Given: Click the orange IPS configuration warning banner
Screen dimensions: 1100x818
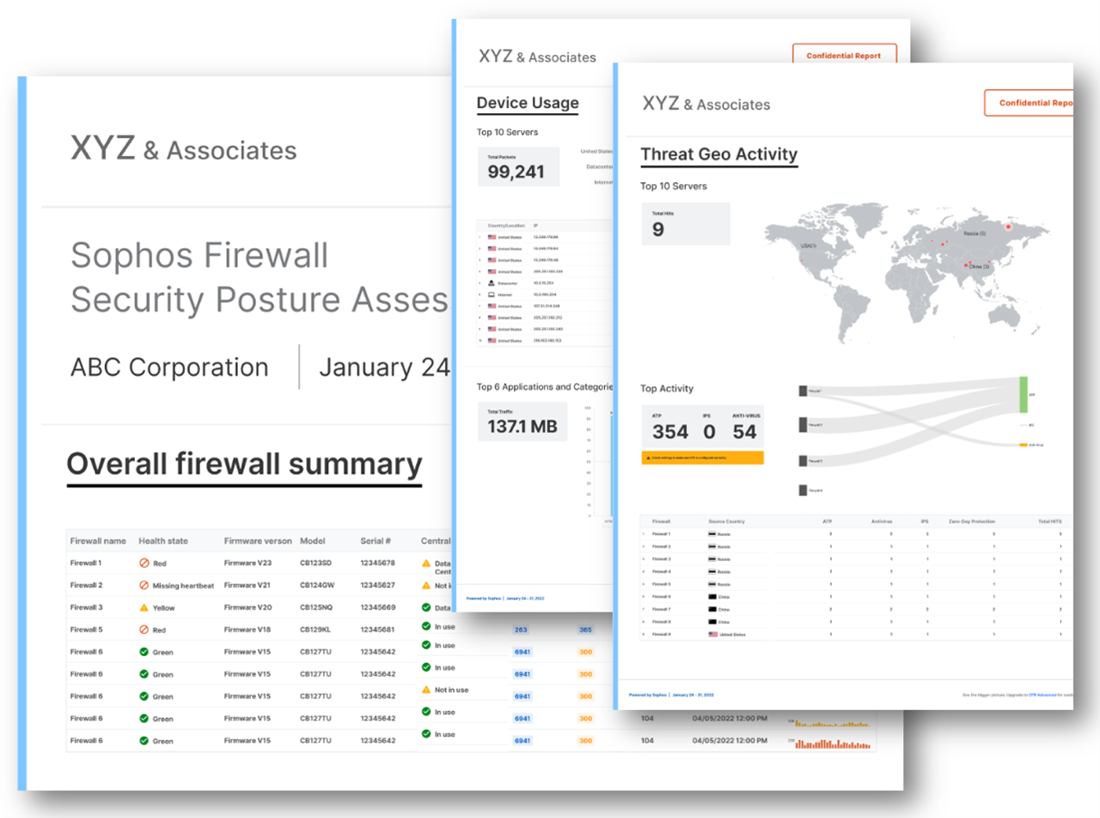Looking at the screenshot, I should [702, 458].
